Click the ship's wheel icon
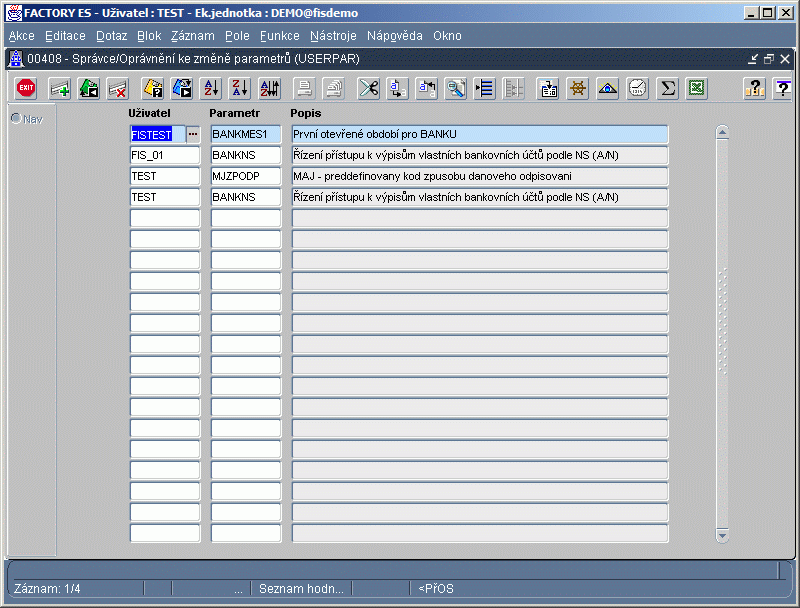The width and height of the screenshot is (800, 608). 578,88
